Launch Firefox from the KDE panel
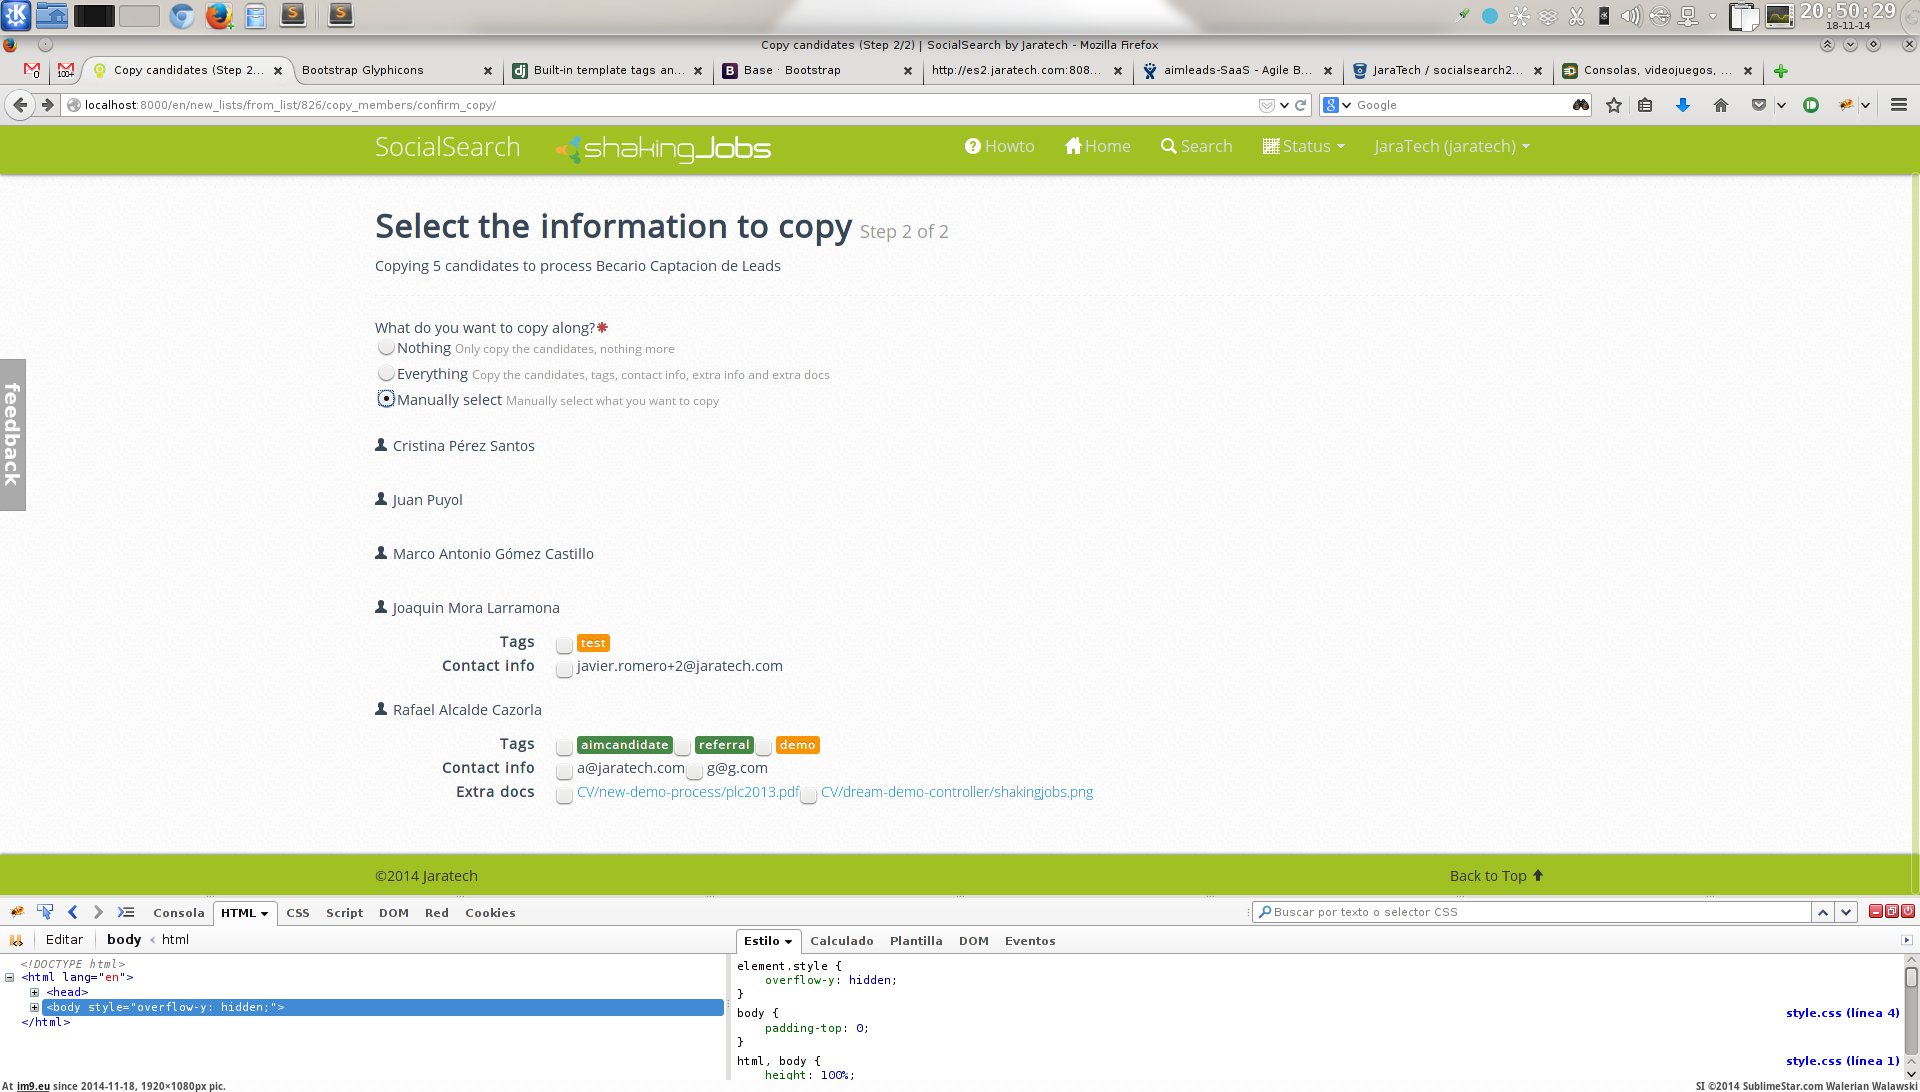The width and height of the screenshot is (1920, 1092). [218, 15]
